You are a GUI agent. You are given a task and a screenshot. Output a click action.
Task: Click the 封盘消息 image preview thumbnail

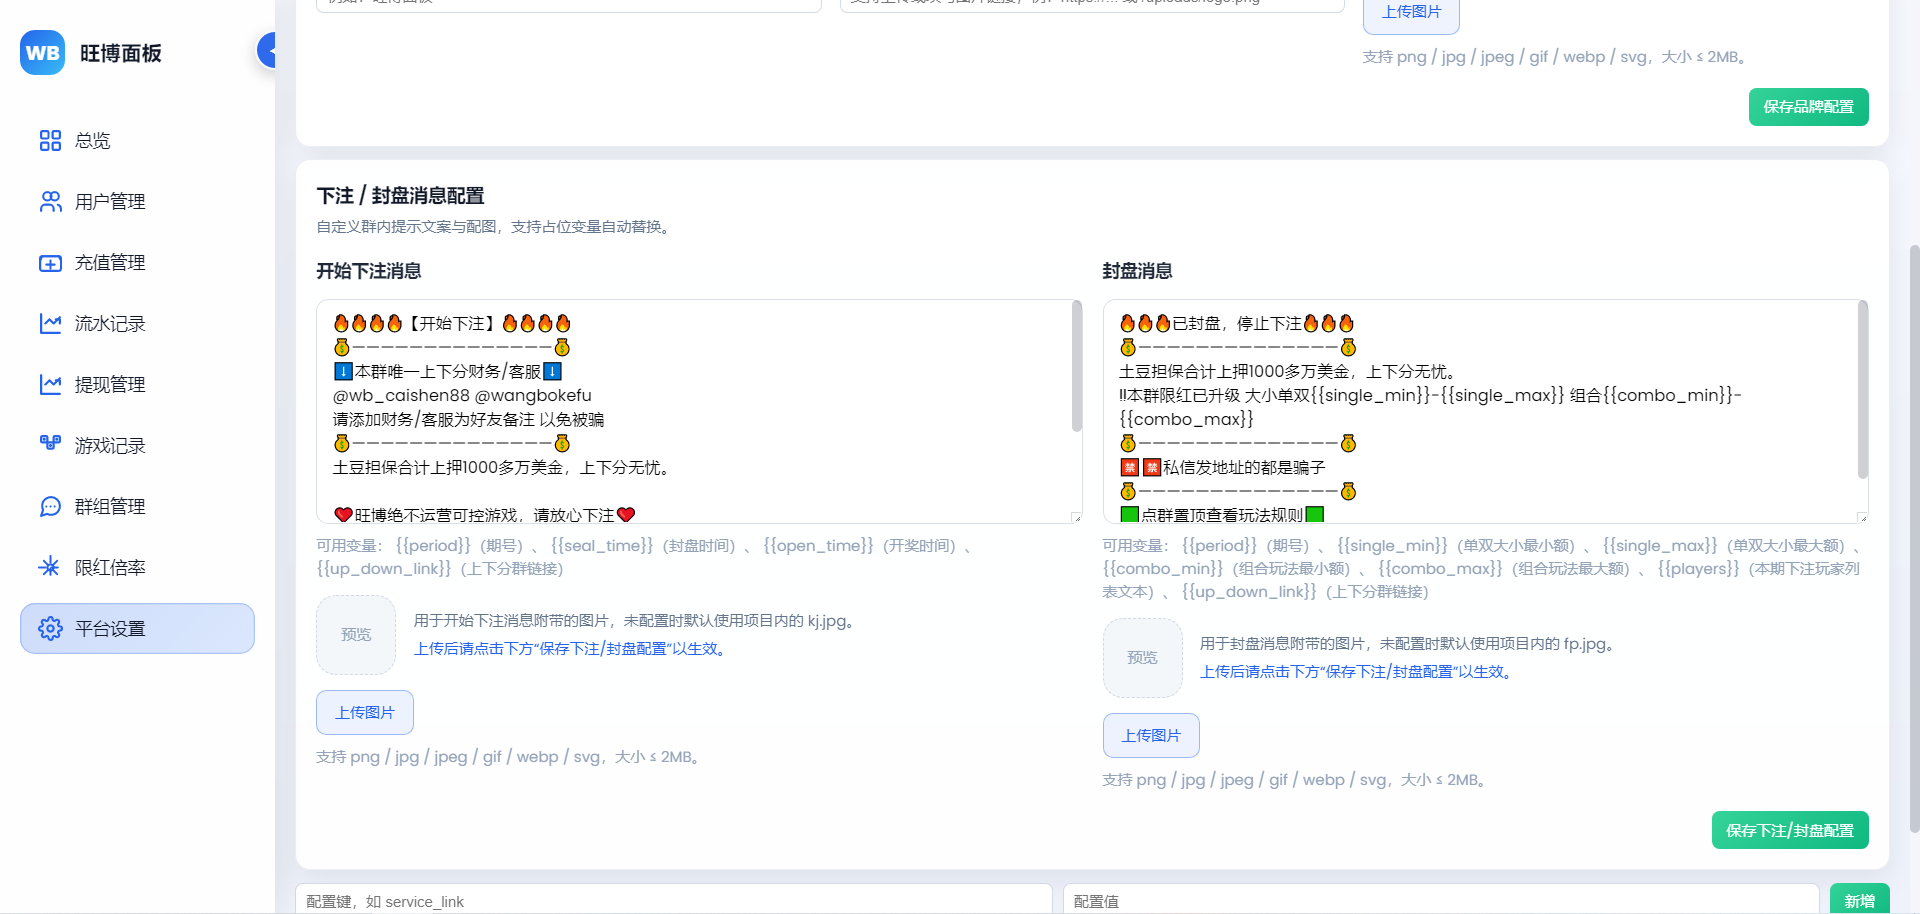tap(1142, 658)
